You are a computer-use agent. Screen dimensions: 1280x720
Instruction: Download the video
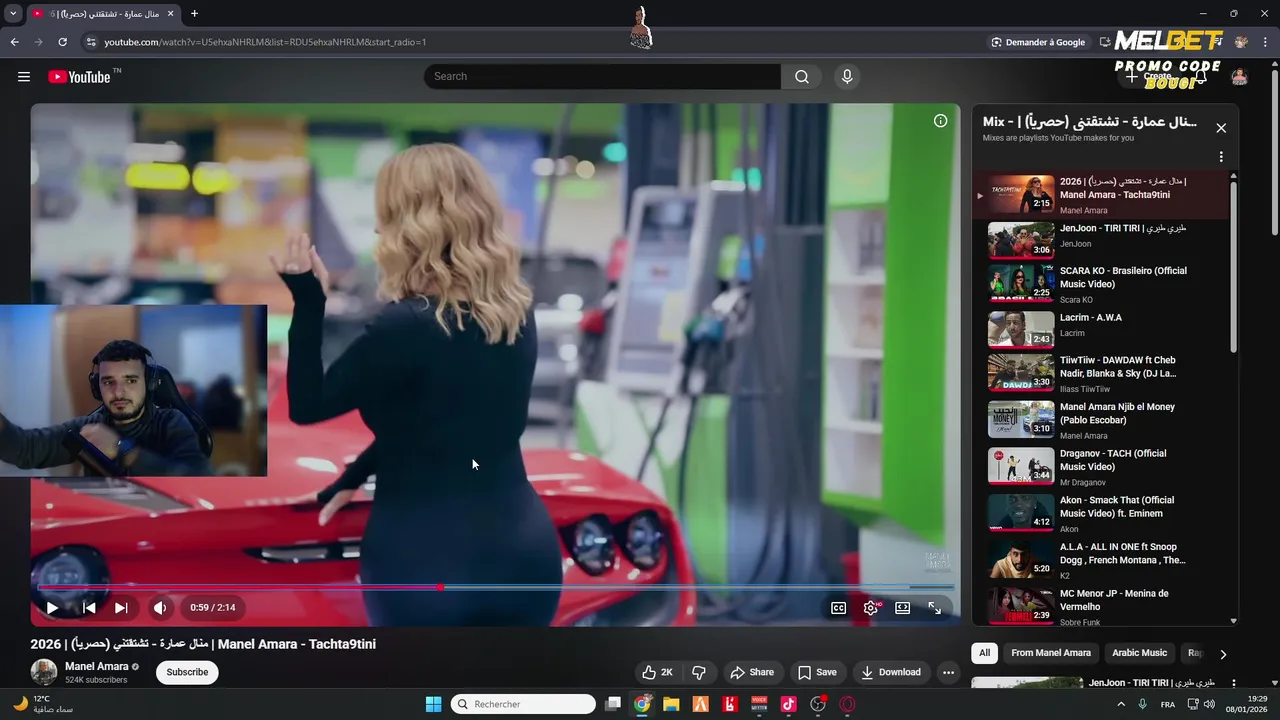click(x=891, y=672)
